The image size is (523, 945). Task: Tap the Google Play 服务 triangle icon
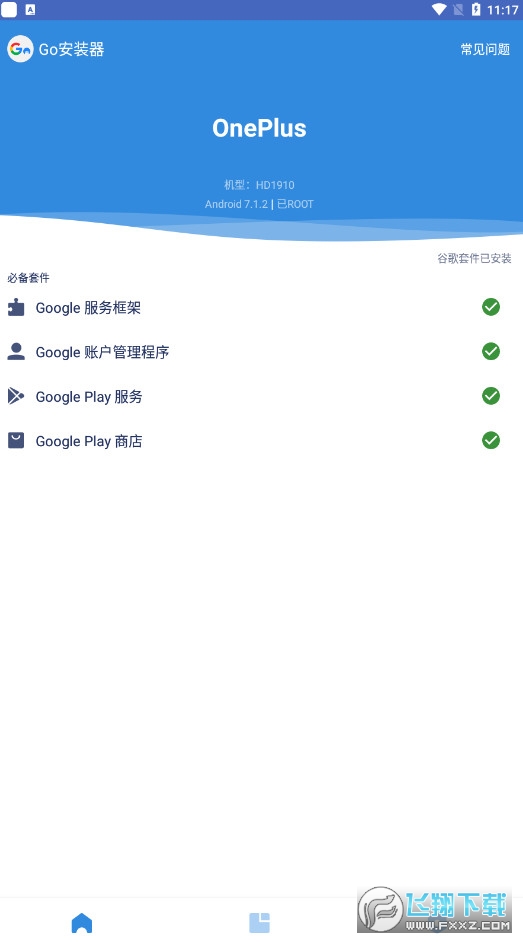click(16, 396)
